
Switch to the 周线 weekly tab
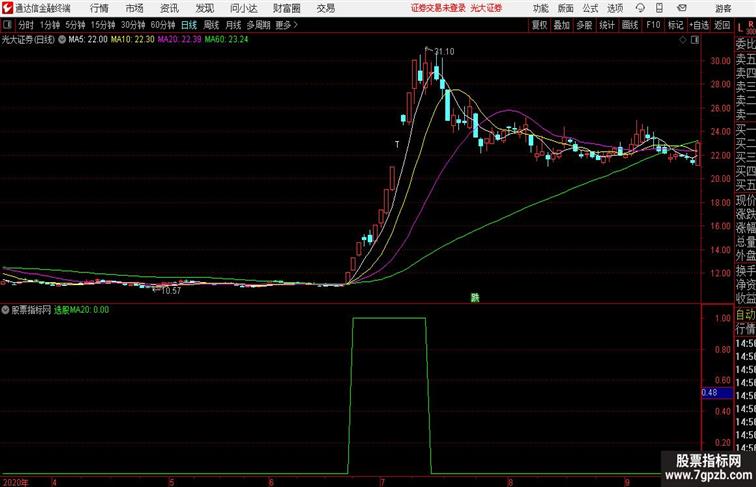[211, 25]
